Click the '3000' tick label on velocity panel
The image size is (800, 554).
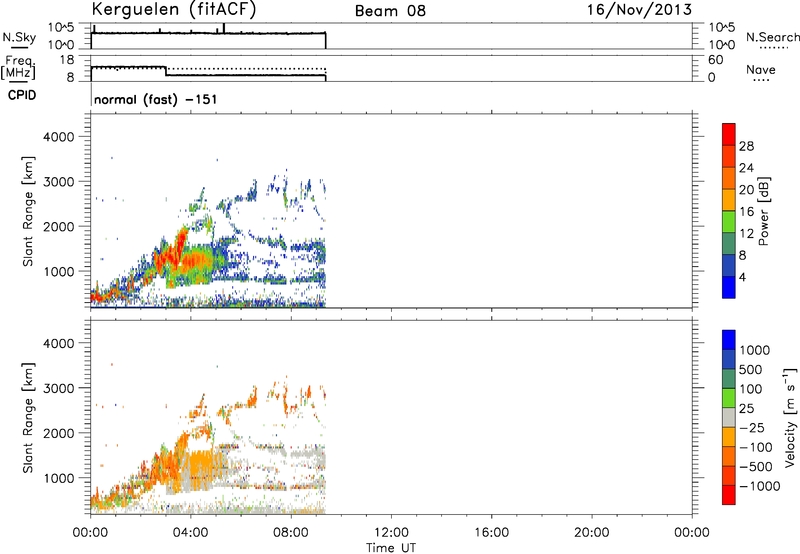point(58,388)
